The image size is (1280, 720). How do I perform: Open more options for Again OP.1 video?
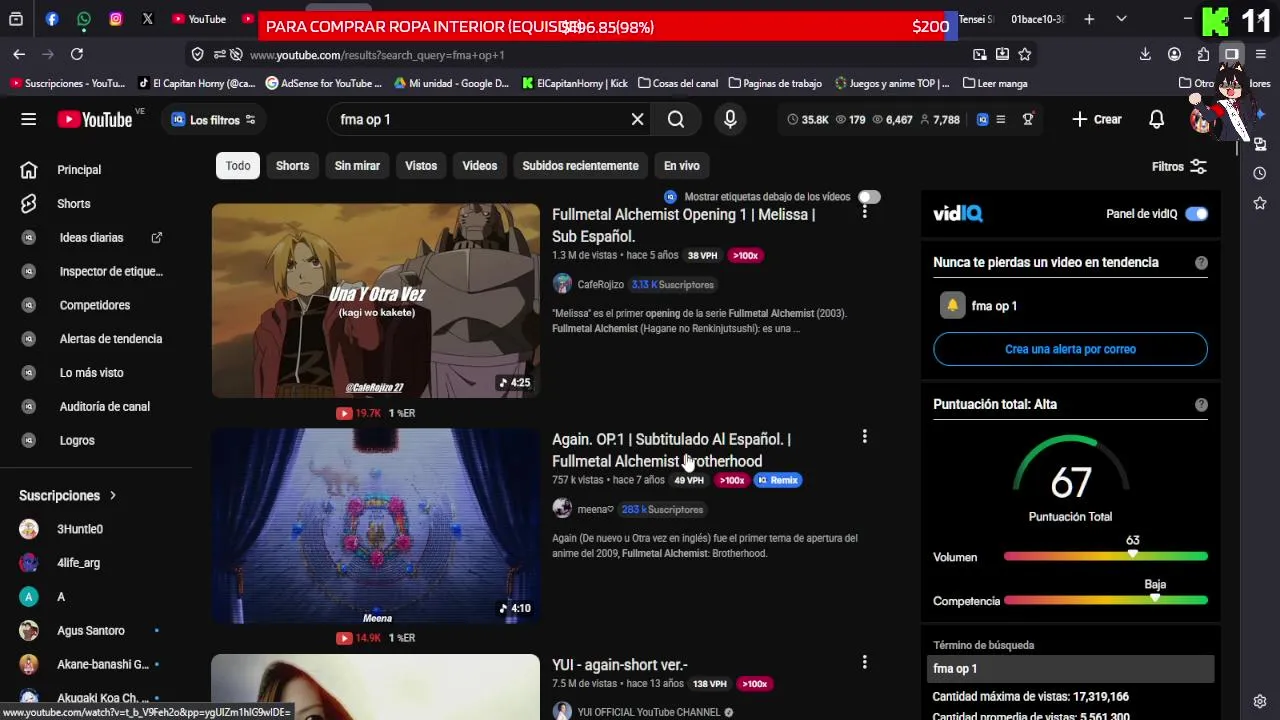coord(865,437)
